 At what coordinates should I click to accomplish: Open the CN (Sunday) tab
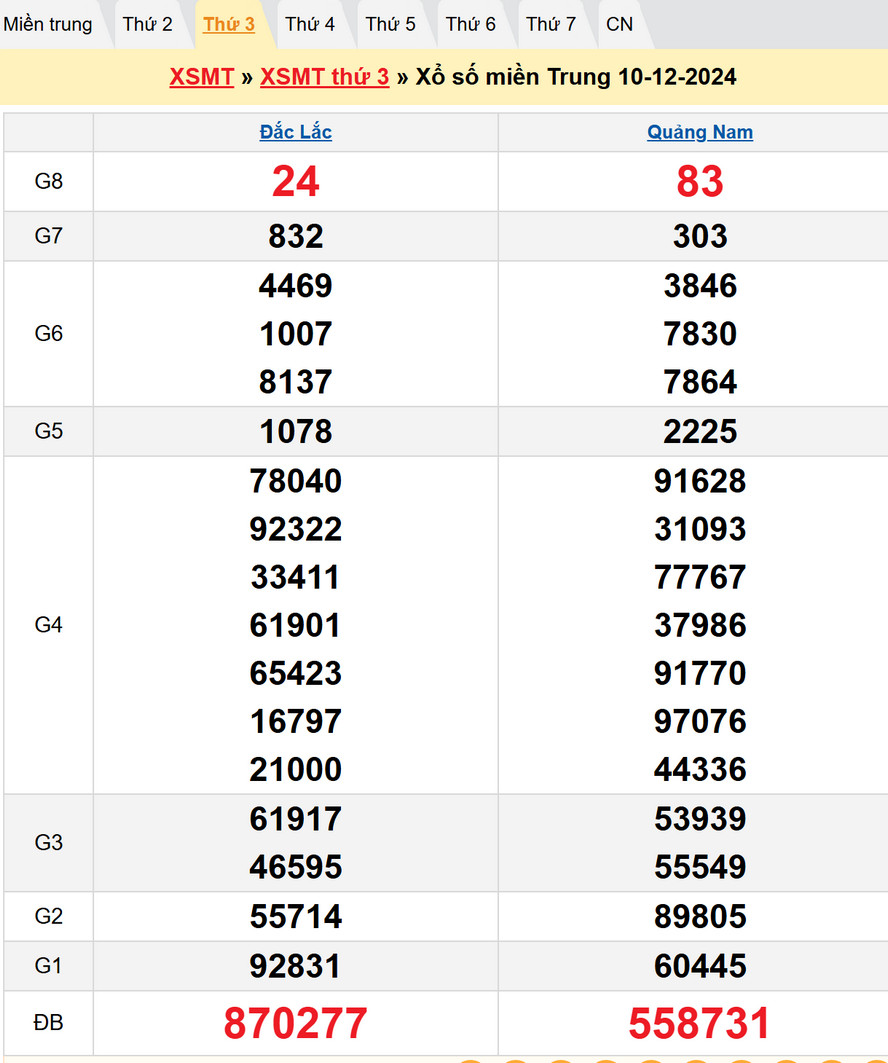click(x=620, y=24)
